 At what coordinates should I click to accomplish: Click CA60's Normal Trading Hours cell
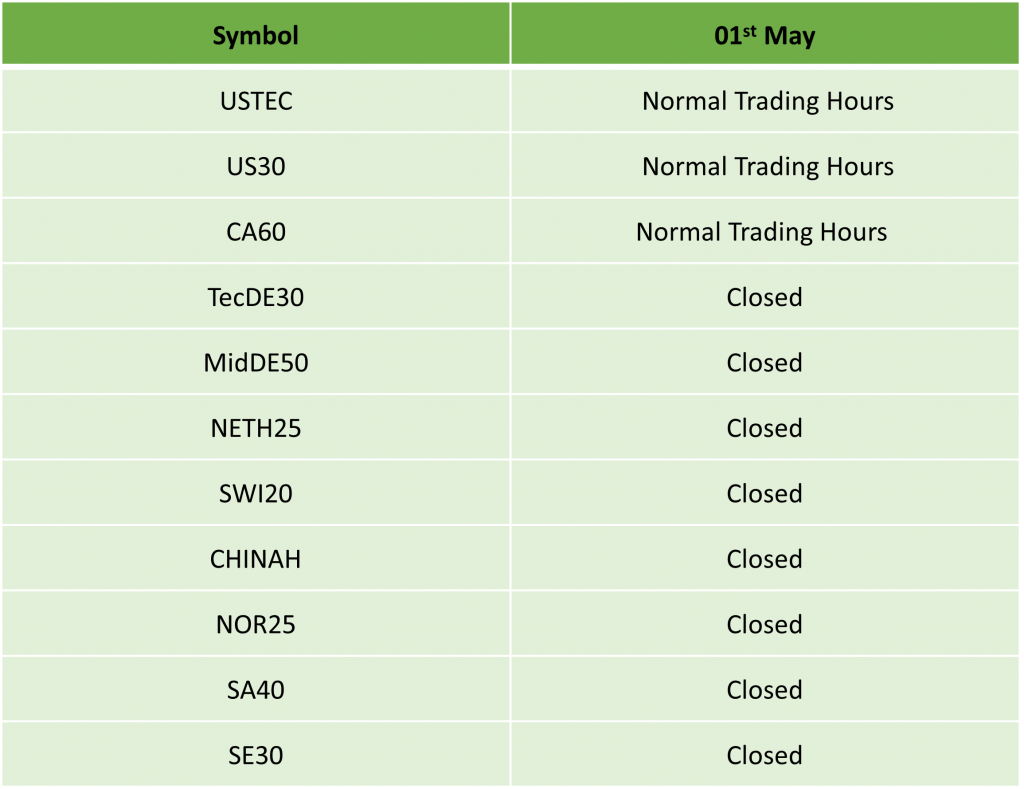pyautogui.click(x=762, y=232)
